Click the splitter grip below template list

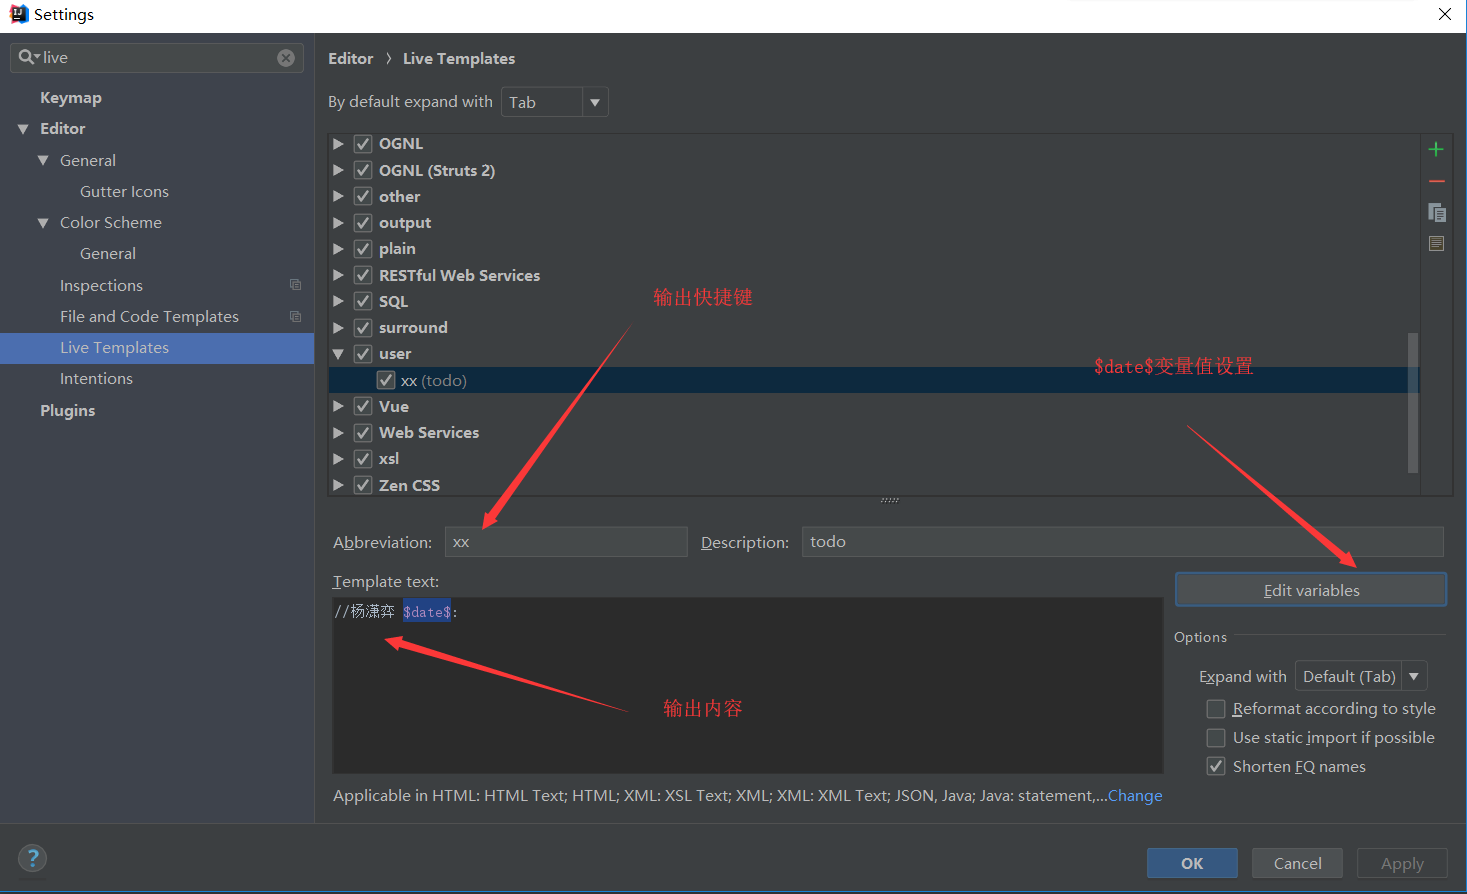coord(889,500)
